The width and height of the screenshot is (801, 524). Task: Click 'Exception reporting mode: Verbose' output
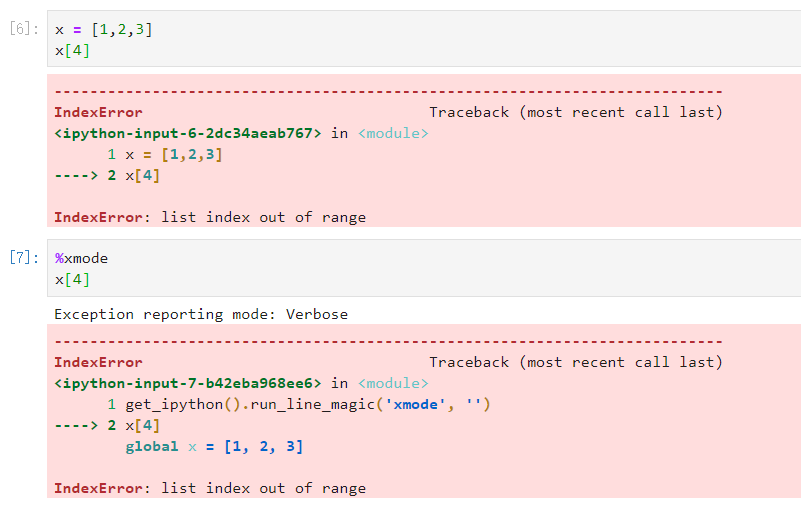201,314
